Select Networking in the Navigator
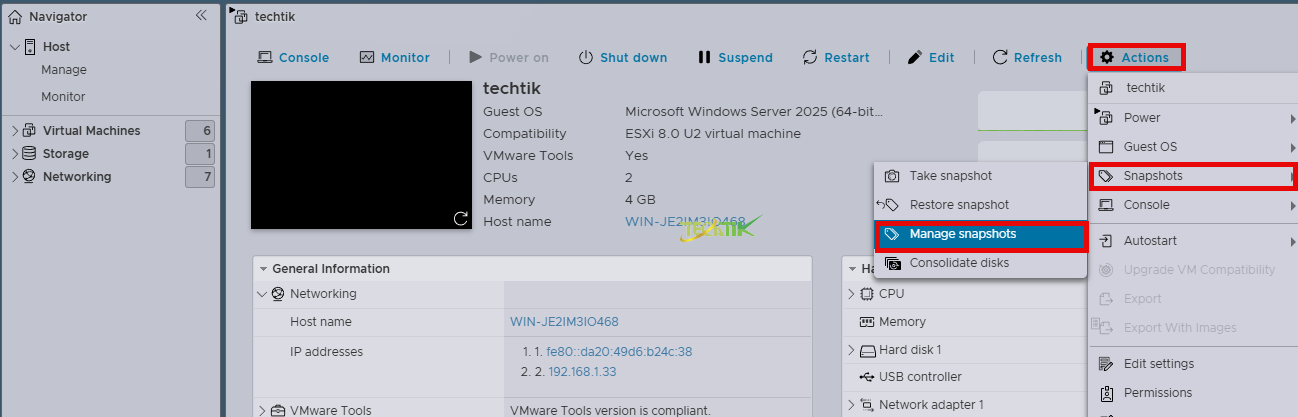The image size is (1298, 417). click(77, 177)
